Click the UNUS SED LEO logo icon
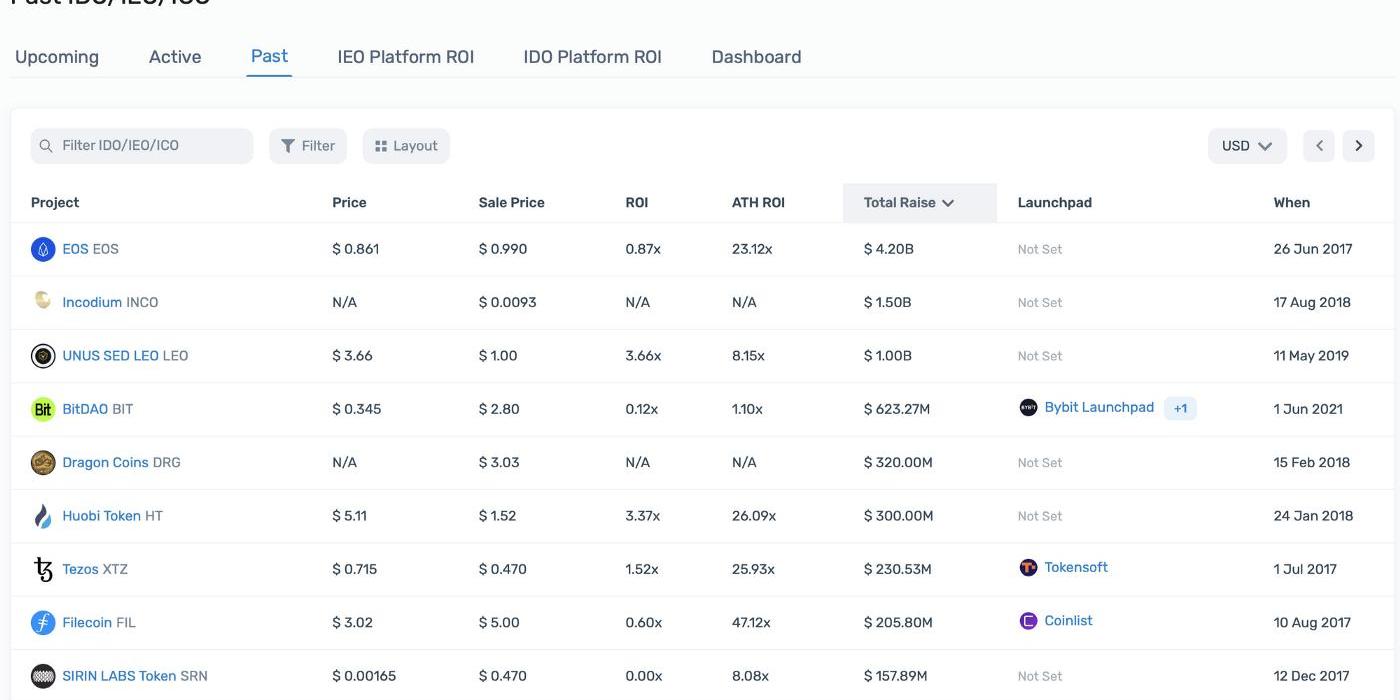Image resolution: width=1400 pixels, height=700 pixels. point(43,356)
